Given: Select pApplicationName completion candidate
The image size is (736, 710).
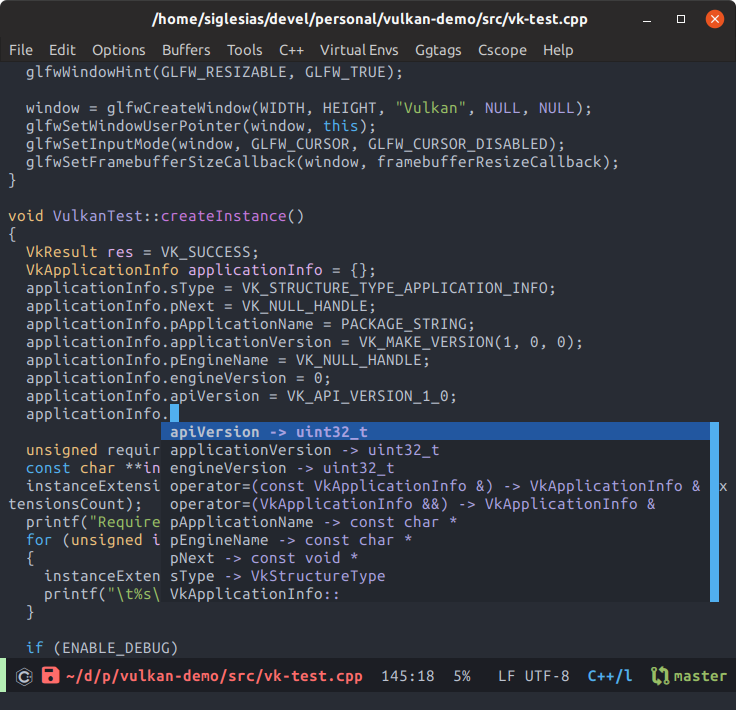Looking at the screenshot, I should point(435,522).
